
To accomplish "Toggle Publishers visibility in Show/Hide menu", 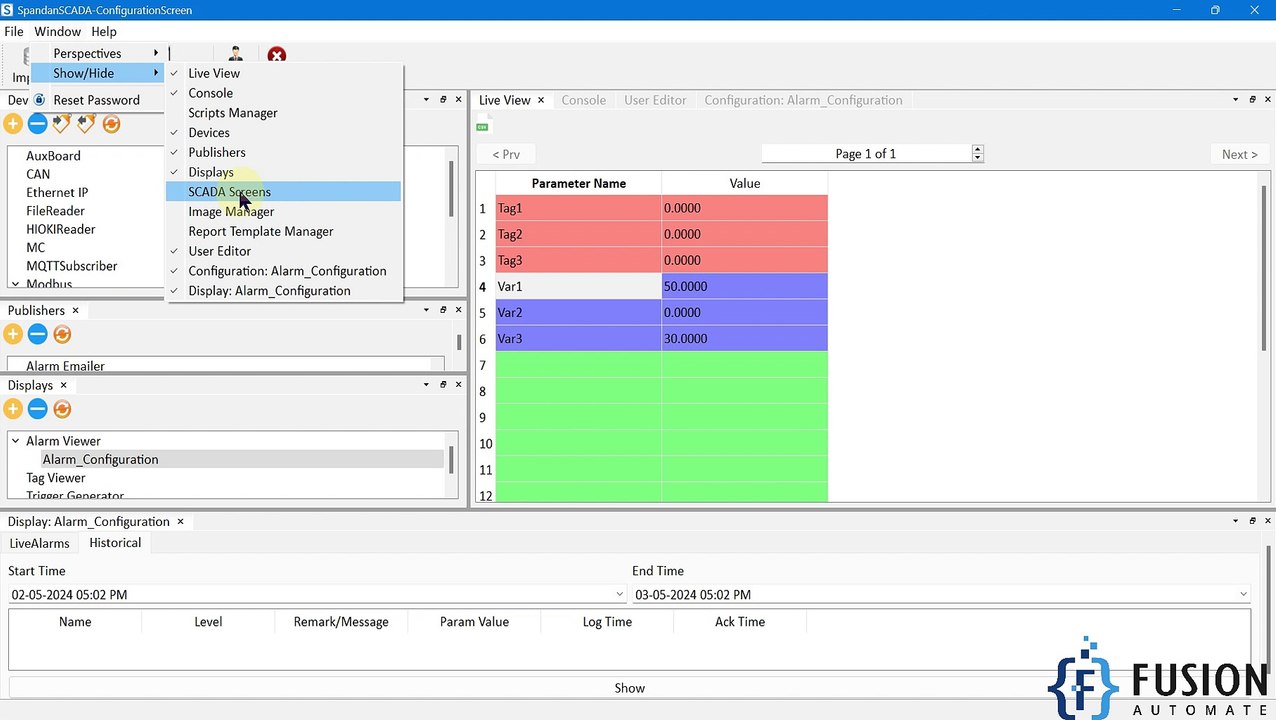I will tap(284, 152).
